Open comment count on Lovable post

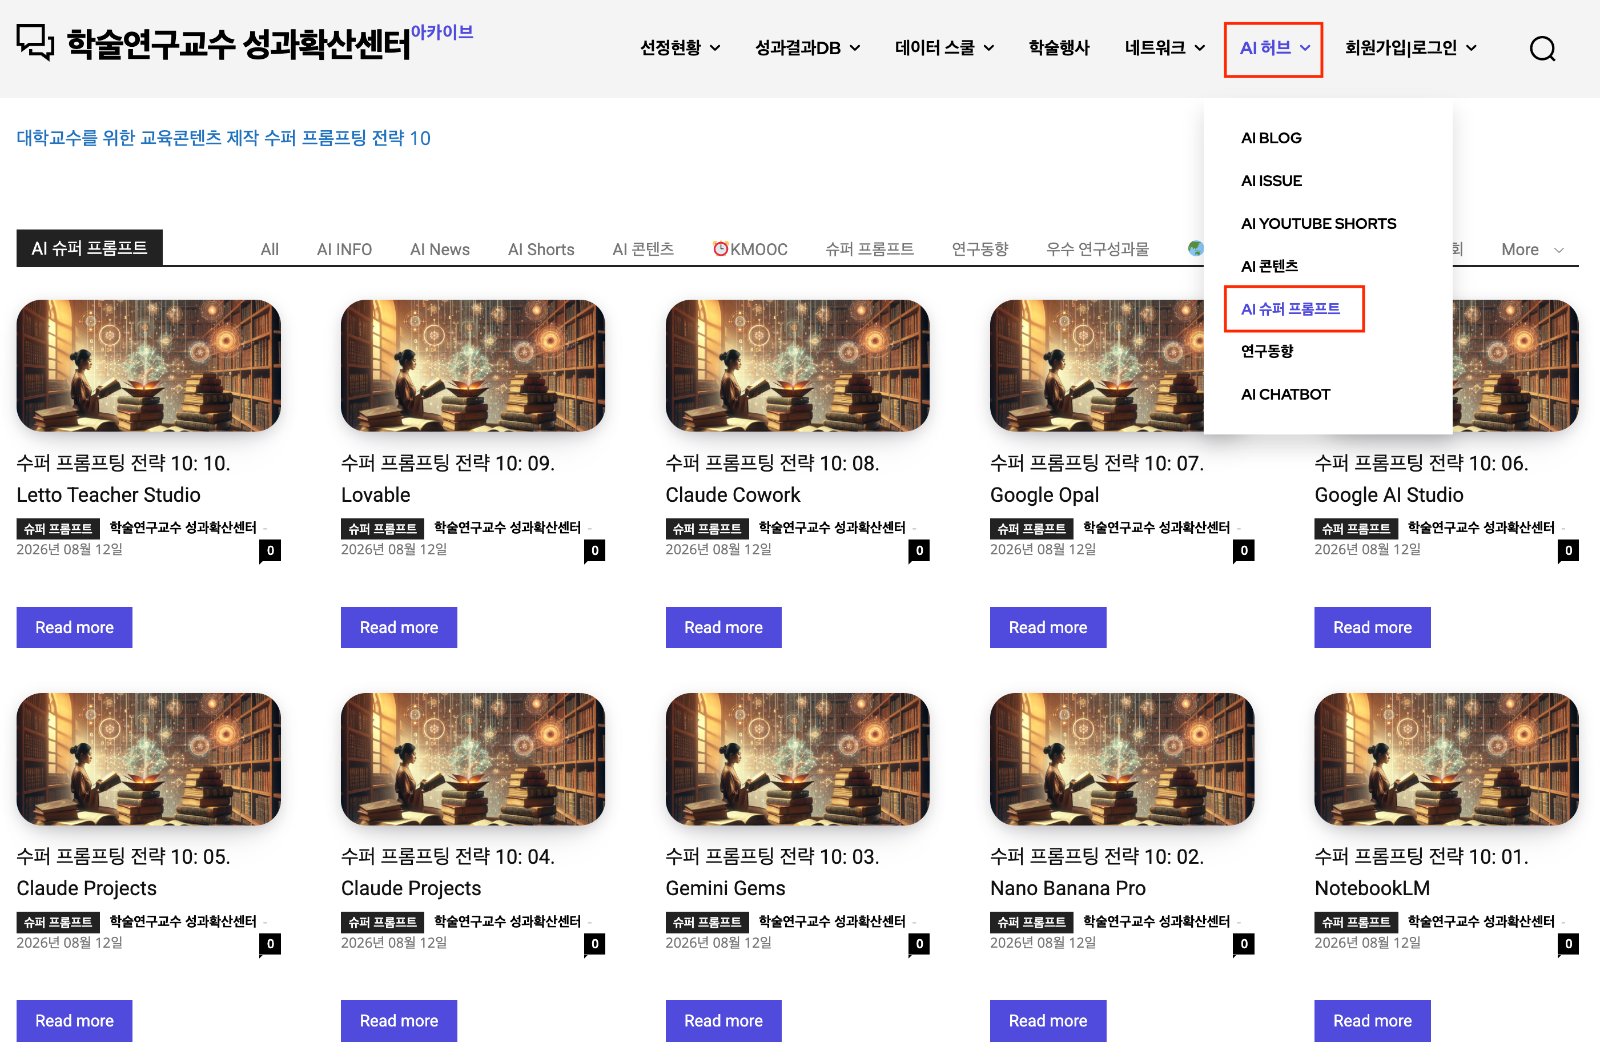[595, 550]
